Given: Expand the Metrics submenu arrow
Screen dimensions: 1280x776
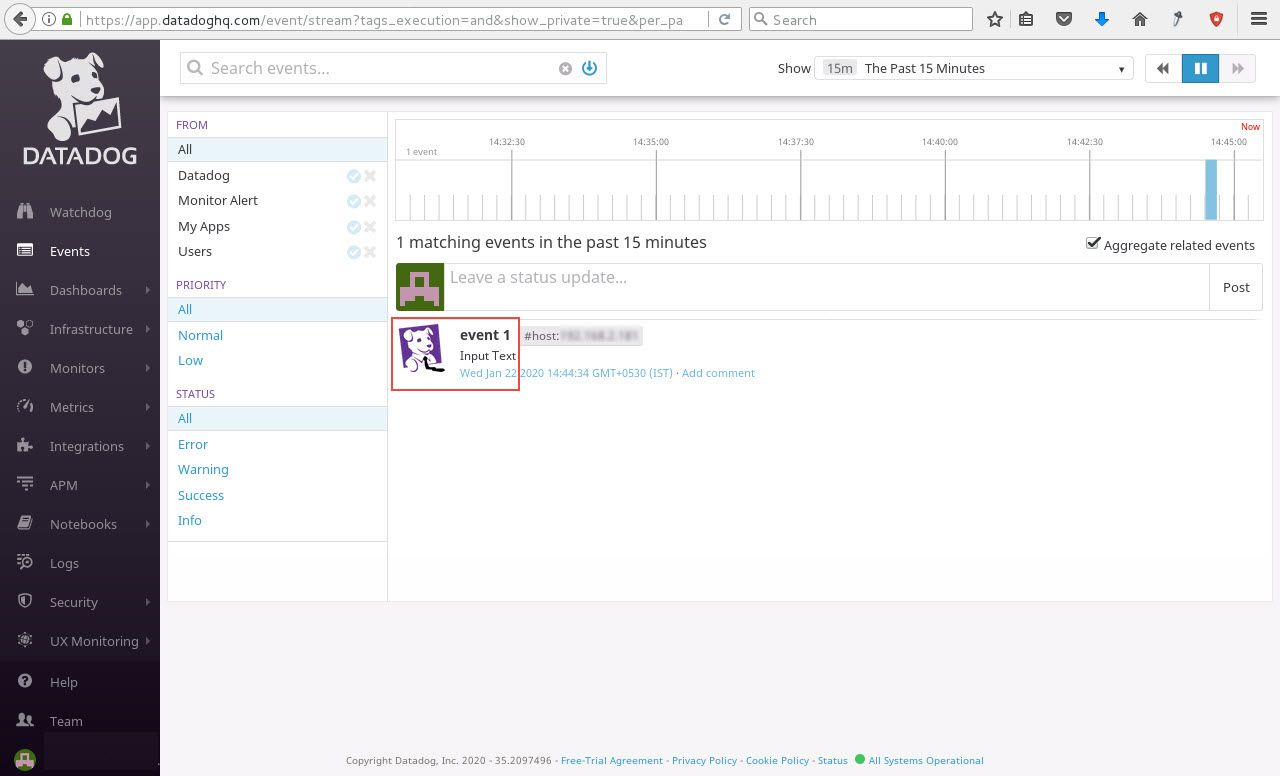Looking at the screenshot, I should 147,407.
